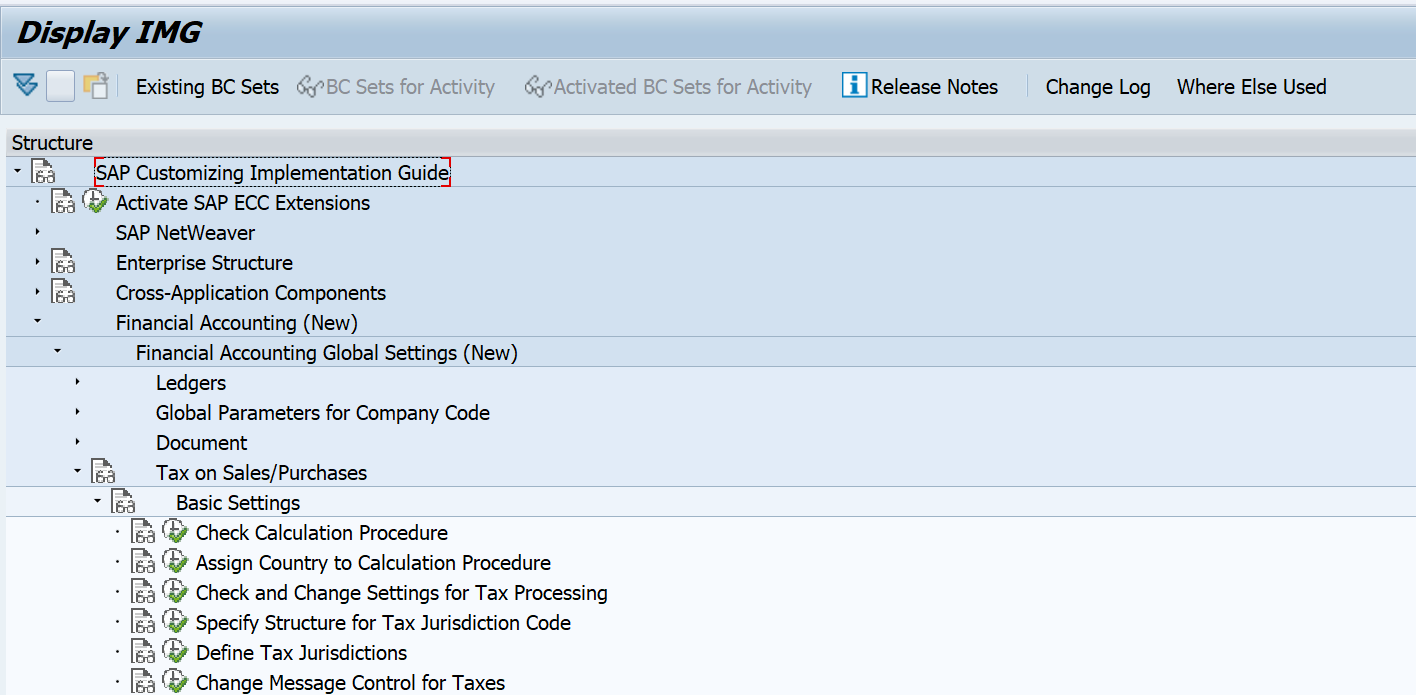Open documentation icon for Basic Settings

[123, 503]
